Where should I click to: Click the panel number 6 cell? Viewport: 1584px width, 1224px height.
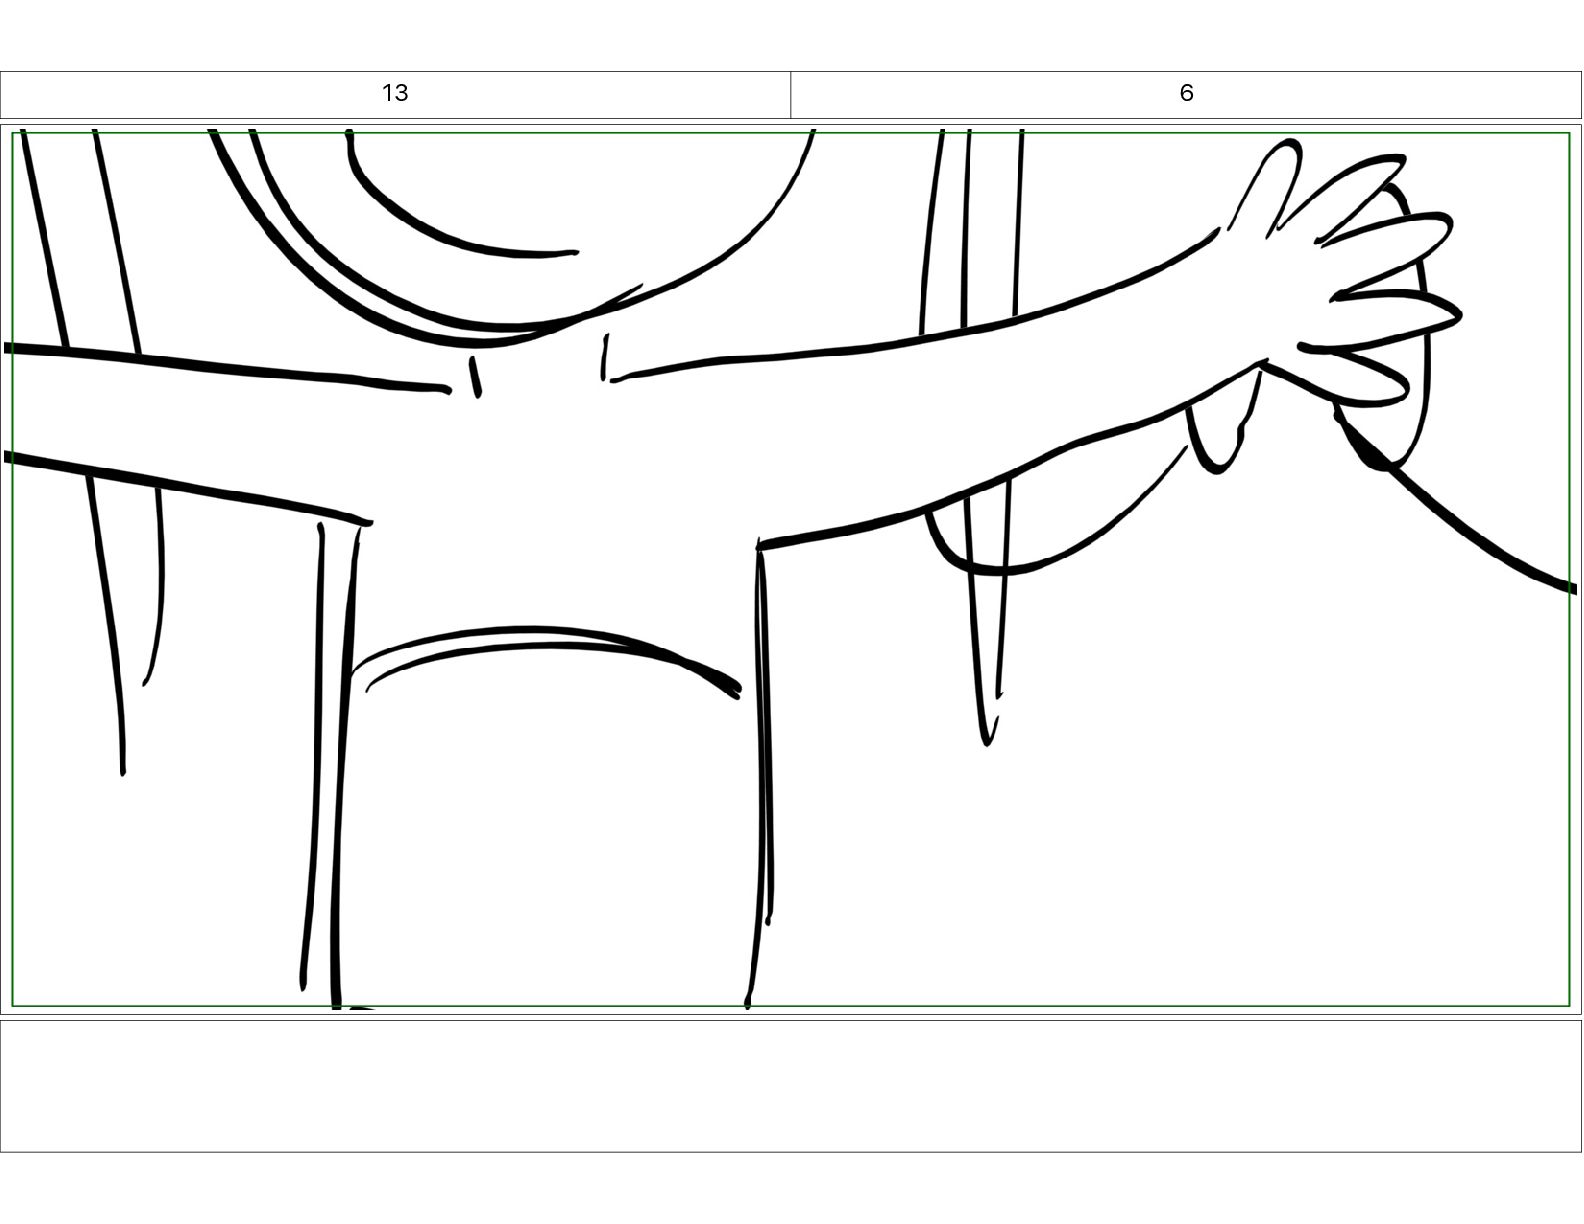pos(1186,94)
